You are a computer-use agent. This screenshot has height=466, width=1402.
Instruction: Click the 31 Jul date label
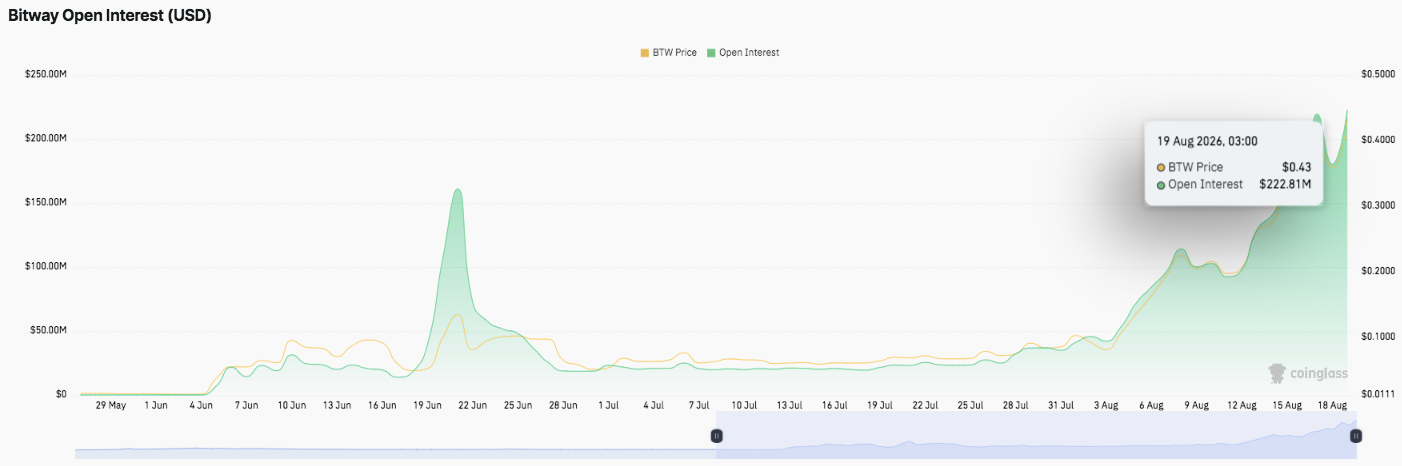1061,406
